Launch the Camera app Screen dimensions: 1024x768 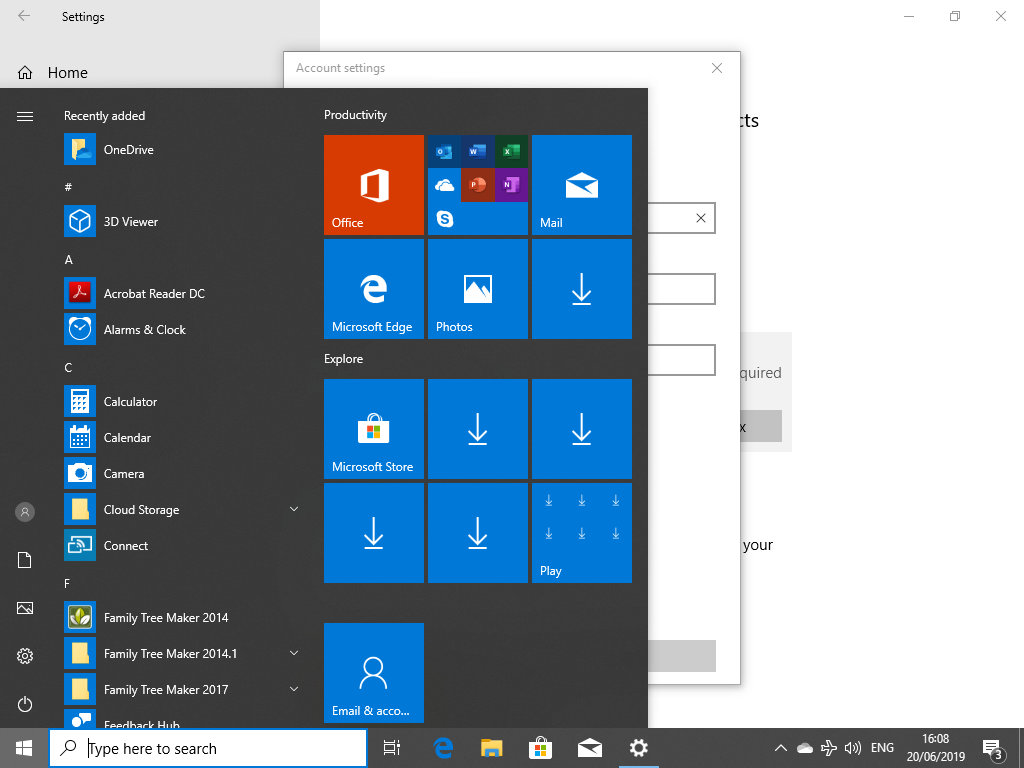pyautogui.click(x=182, y=473)
